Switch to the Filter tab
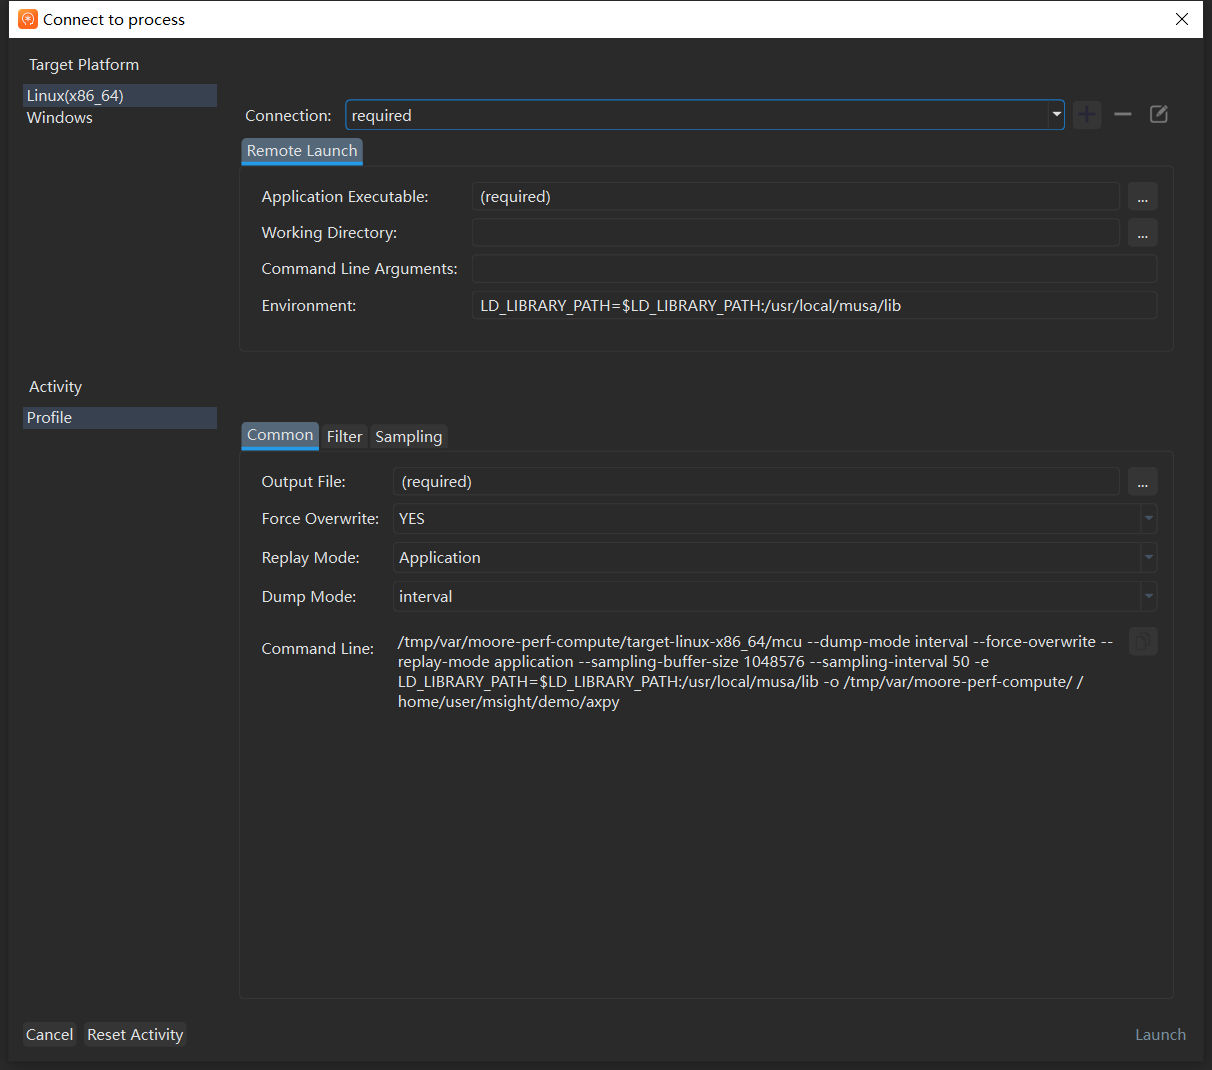The width and height of the screenshot is (1212, 1070). 344,436
